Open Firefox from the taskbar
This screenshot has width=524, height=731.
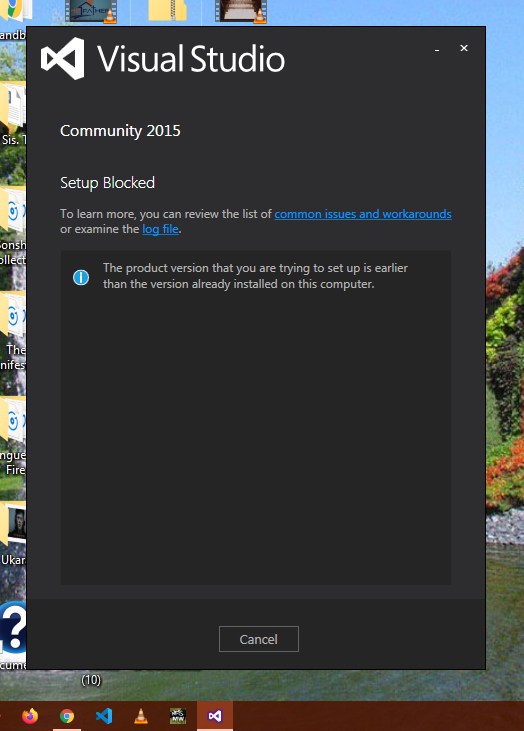click(x=30, y=716)
